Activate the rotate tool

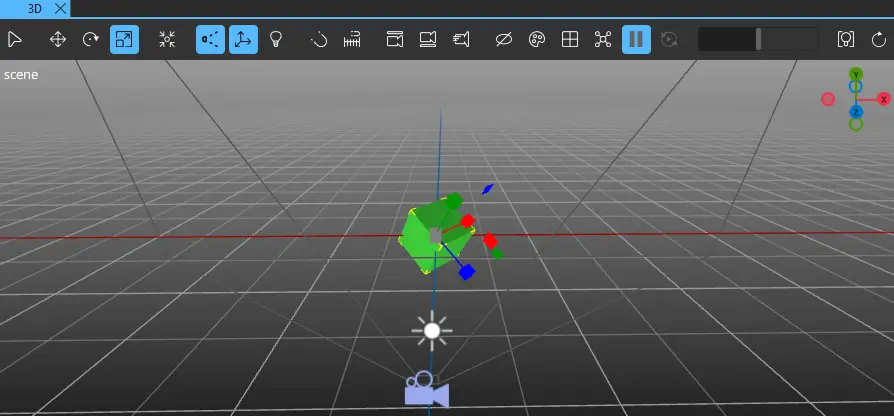90,40
